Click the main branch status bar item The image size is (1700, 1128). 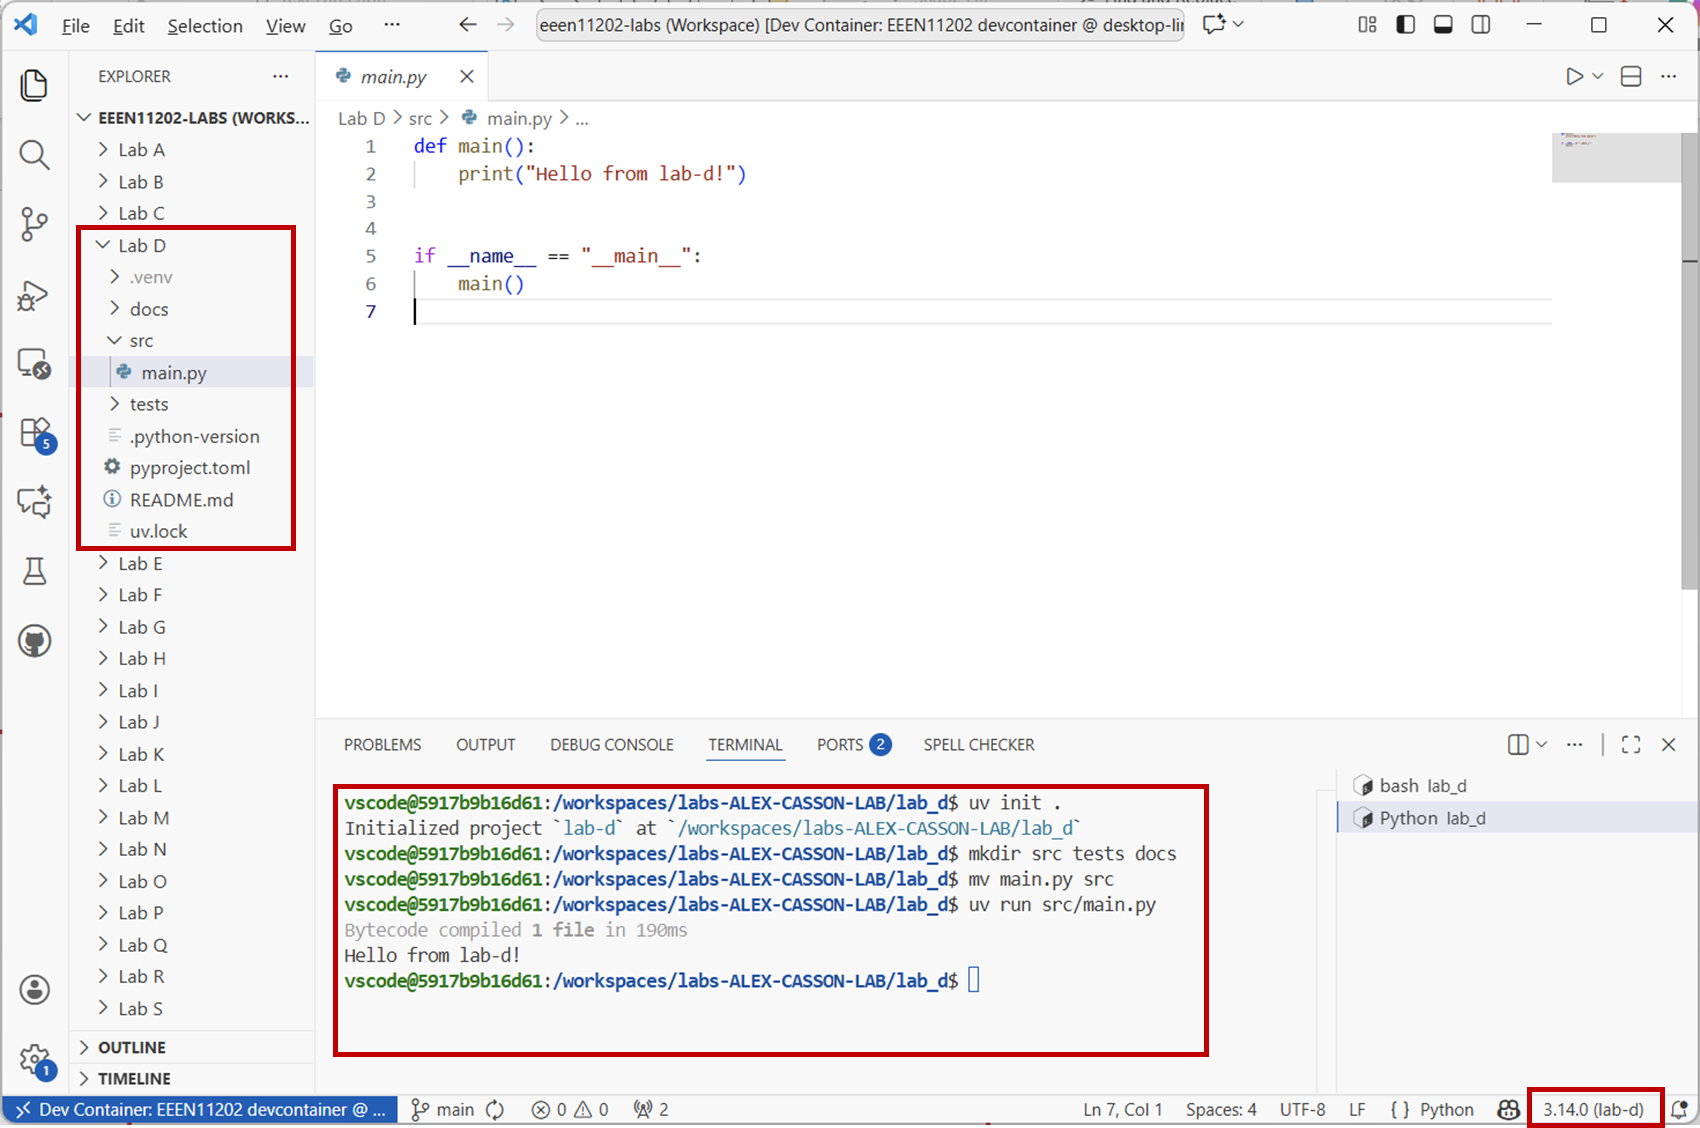coord(444,1110)
